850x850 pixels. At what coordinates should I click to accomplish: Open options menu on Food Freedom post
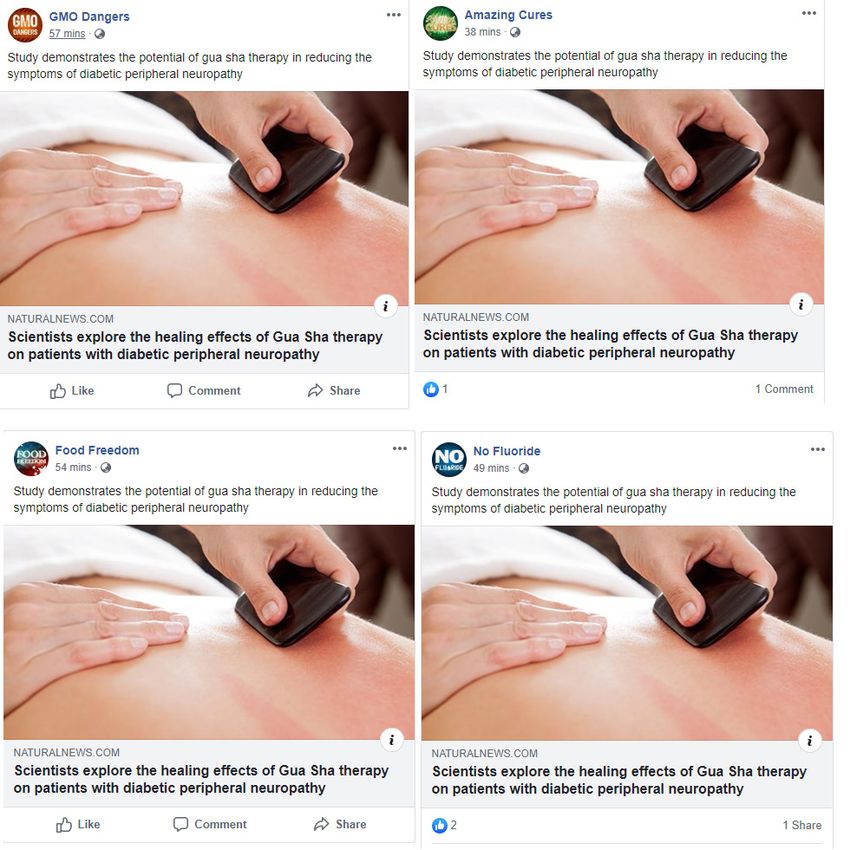coord(400,448)
